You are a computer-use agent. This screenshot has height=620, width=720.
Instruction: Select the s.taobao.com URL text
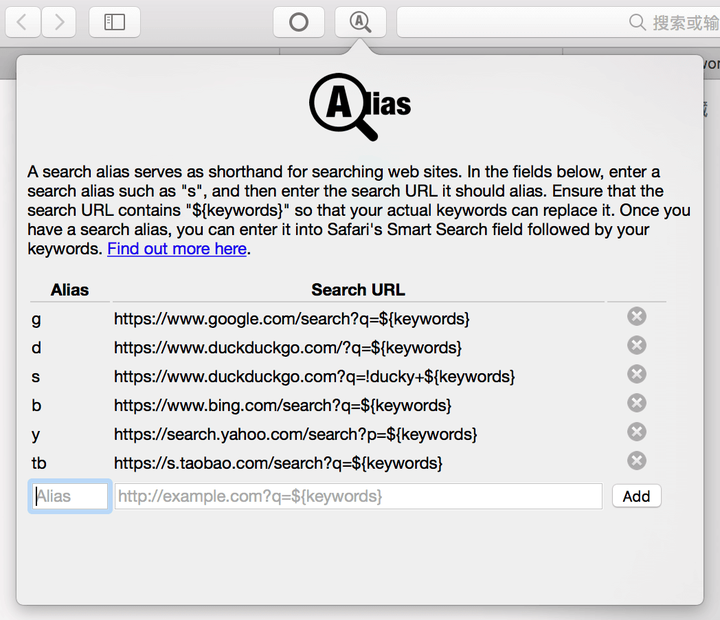(x=278, y=463)
